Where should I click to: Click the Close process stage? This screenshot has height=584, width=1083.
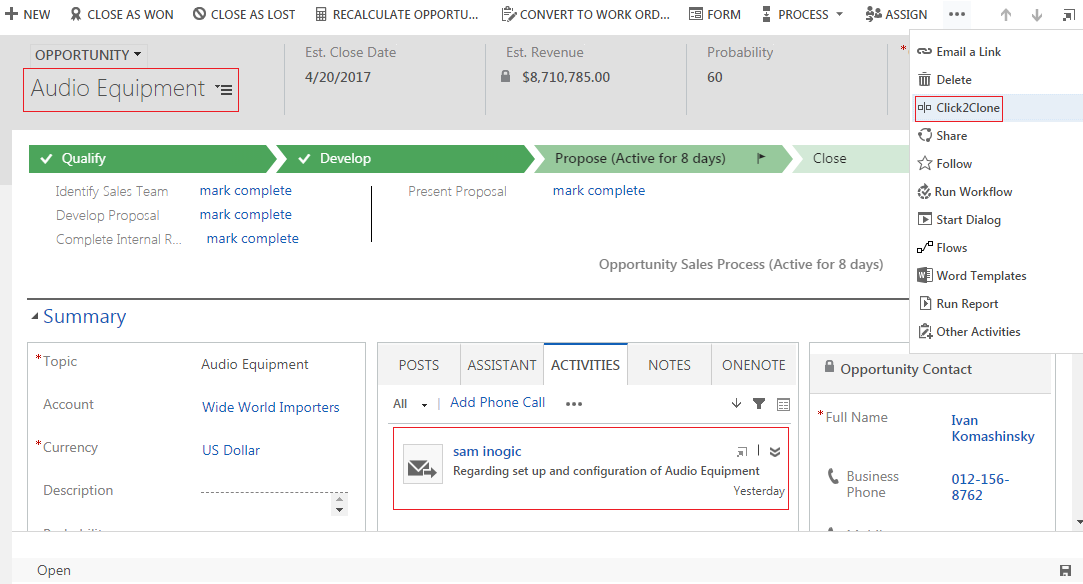[851, 159]
